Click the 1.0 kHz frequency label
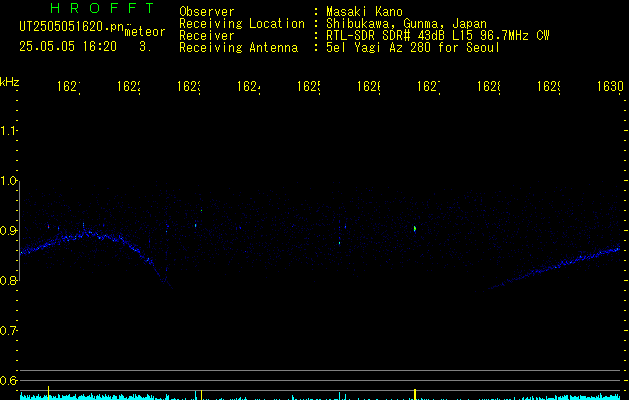 [x=8, y=181]
